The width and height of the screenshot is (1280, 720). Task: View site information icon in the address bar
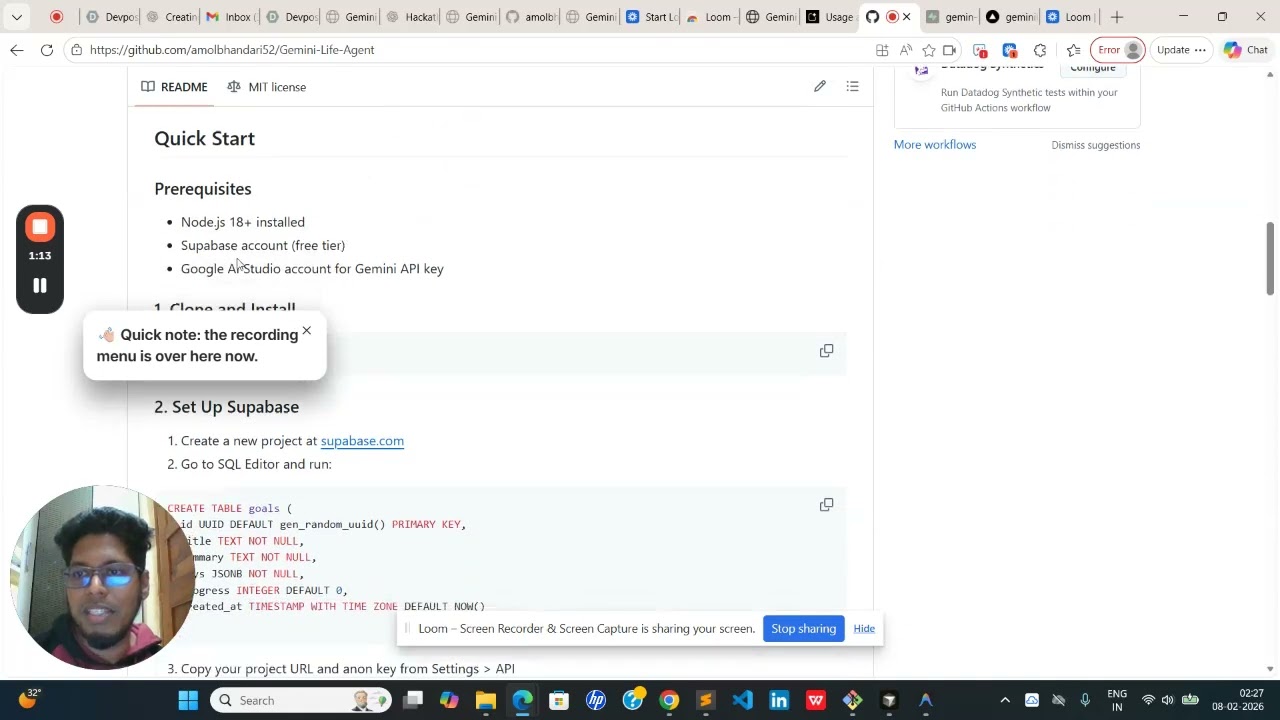point(76,50)
